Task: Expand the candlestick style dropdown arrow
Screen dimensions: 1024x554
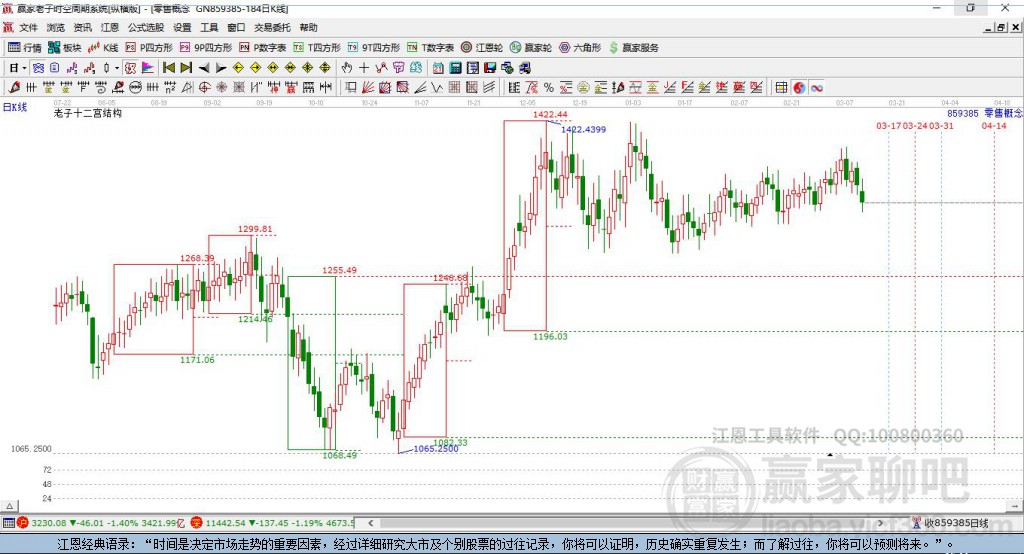Action: point(117,68)
